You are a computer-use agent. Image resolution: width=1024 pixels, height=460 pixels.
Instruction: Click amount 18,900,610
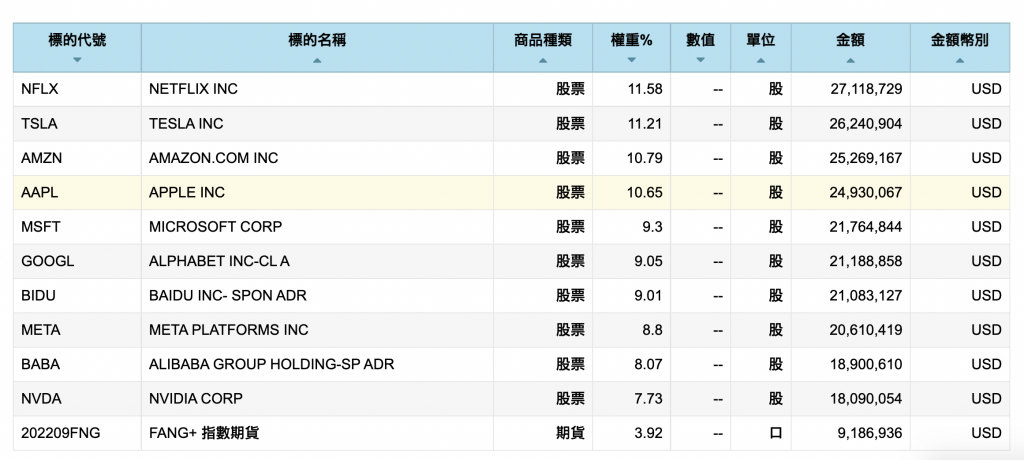coord(867,364)
